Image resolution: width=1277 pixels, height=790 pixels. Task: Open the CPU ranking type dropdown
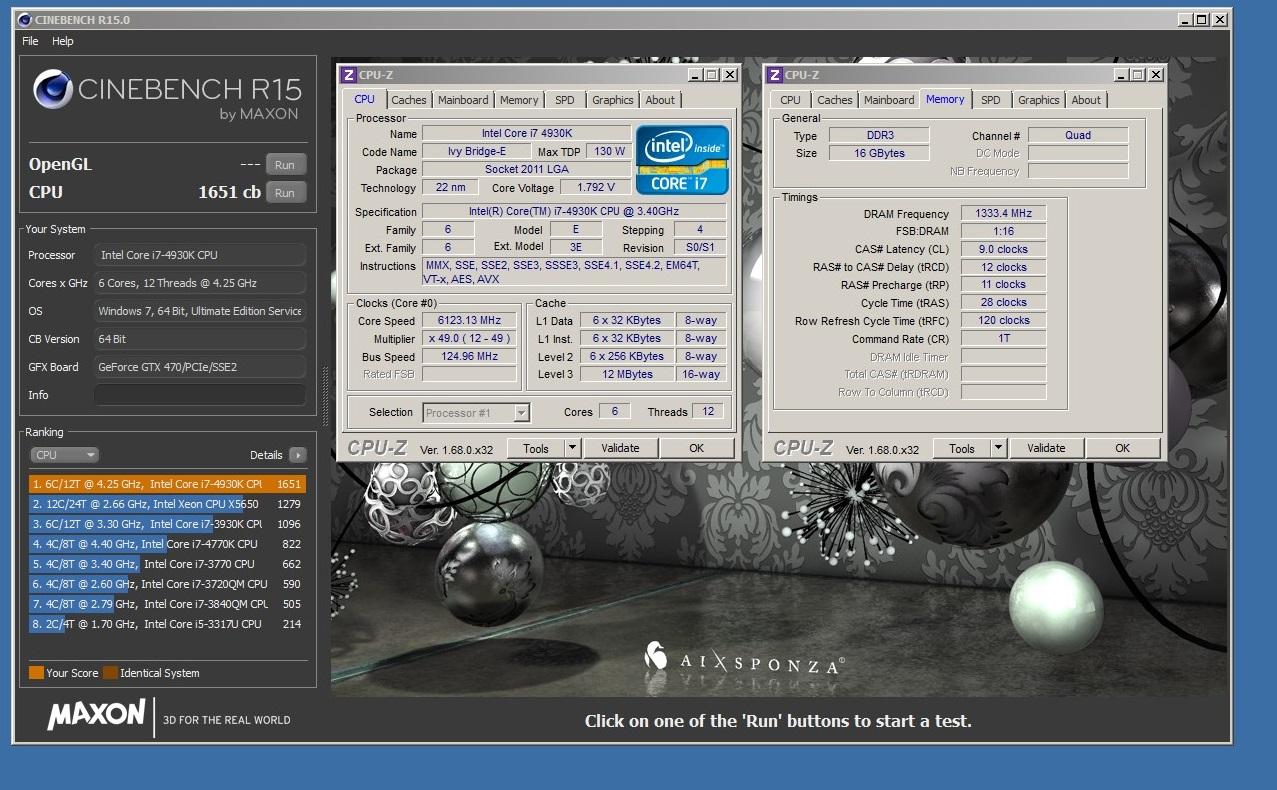click(65, 455)
